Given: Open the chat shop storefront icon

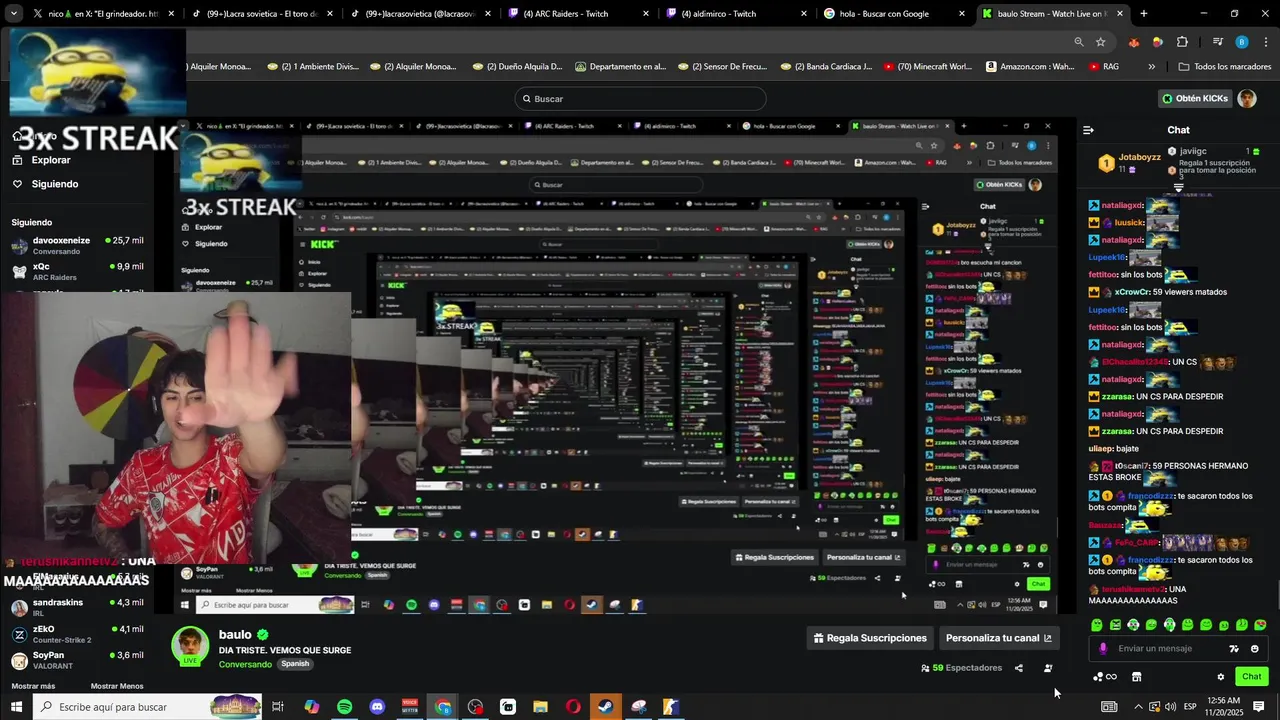Looking at the screenshot, I should pos(1136,677).
